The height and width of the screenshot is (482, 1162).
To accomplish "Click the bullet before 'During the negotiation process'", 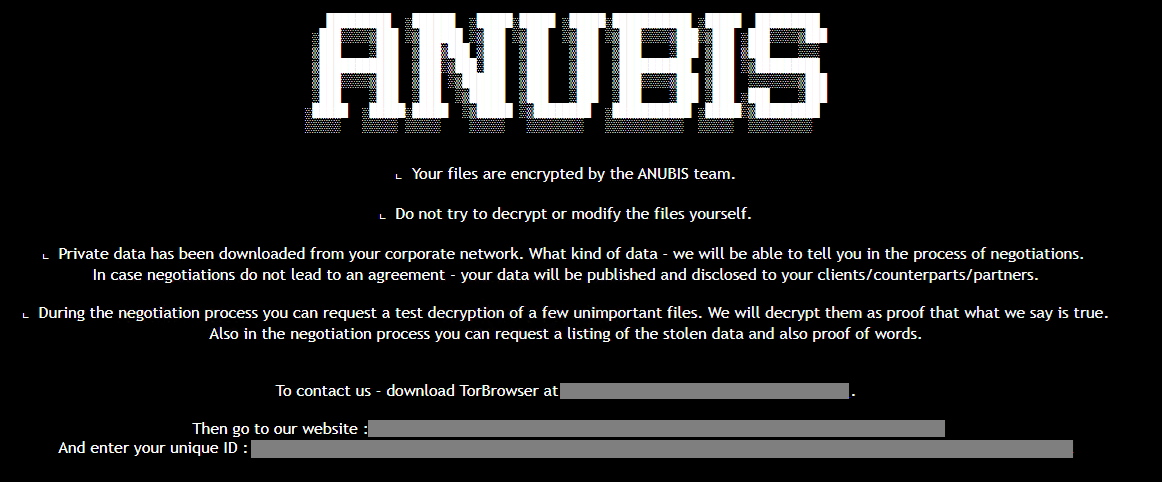I will (26, 316).
